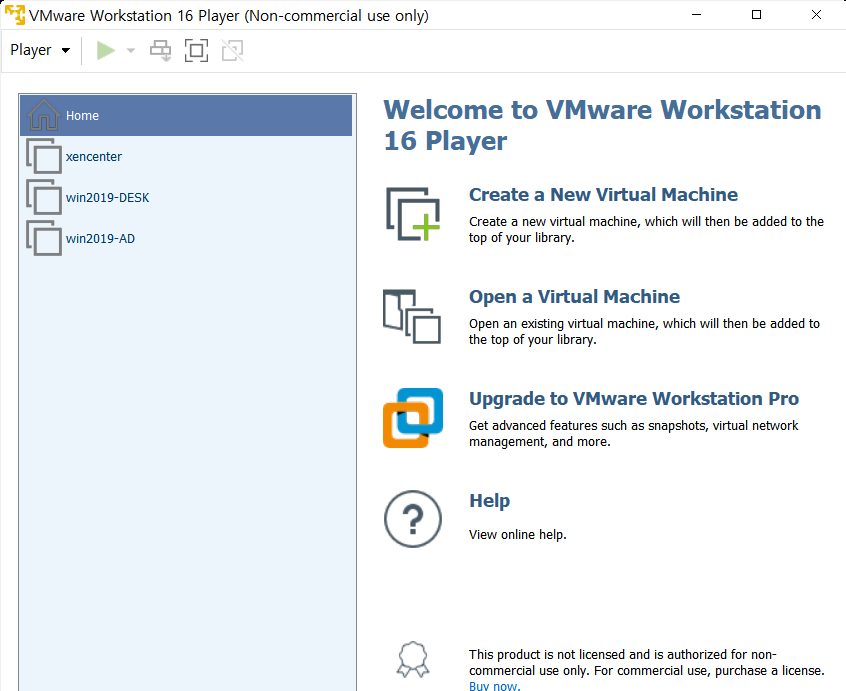The image size is (846, 691).
Task: Click the Workstation Pro orange-blue logo
Action: coord(413,418)
